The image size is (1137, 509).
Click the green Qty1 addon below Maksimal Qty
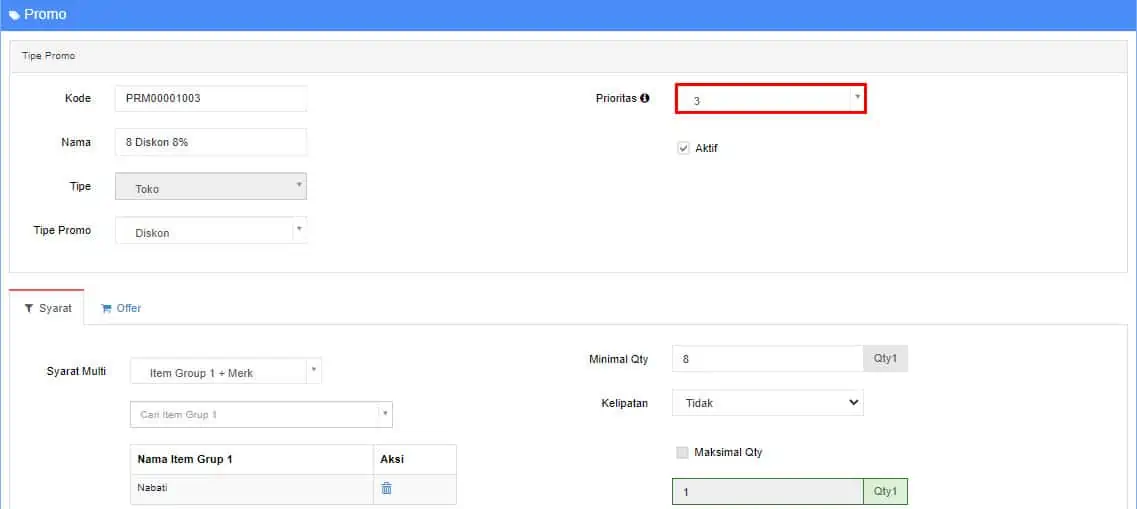pos(885,492)
